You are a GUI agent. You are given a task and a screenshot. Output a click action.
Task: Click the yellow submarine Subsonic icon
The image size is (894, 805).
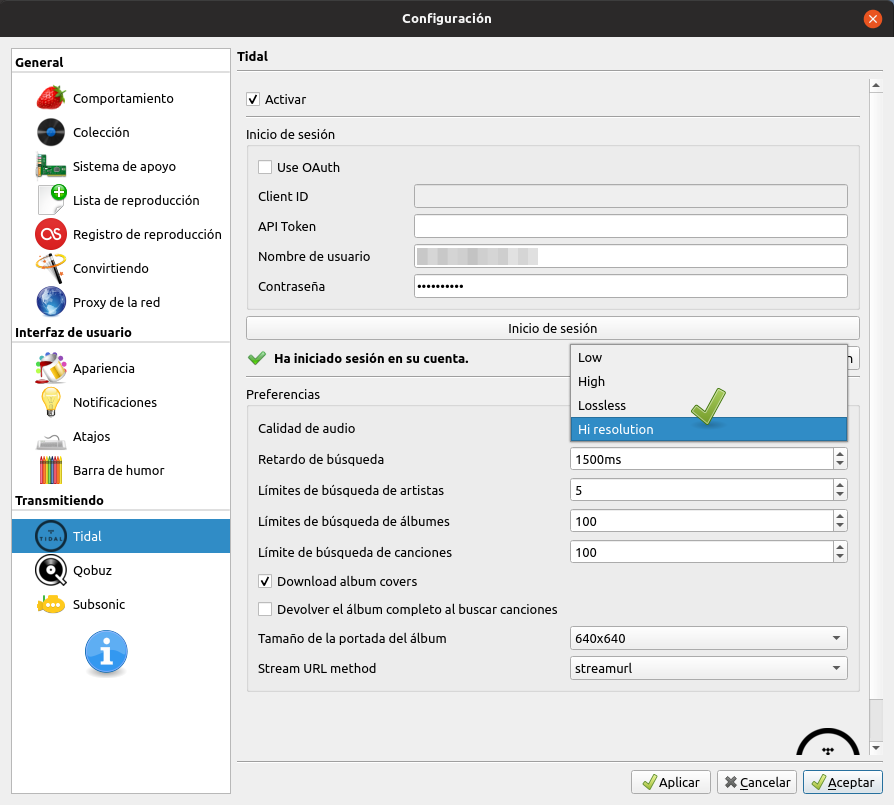pyautogui.click(x=51, y=604)
